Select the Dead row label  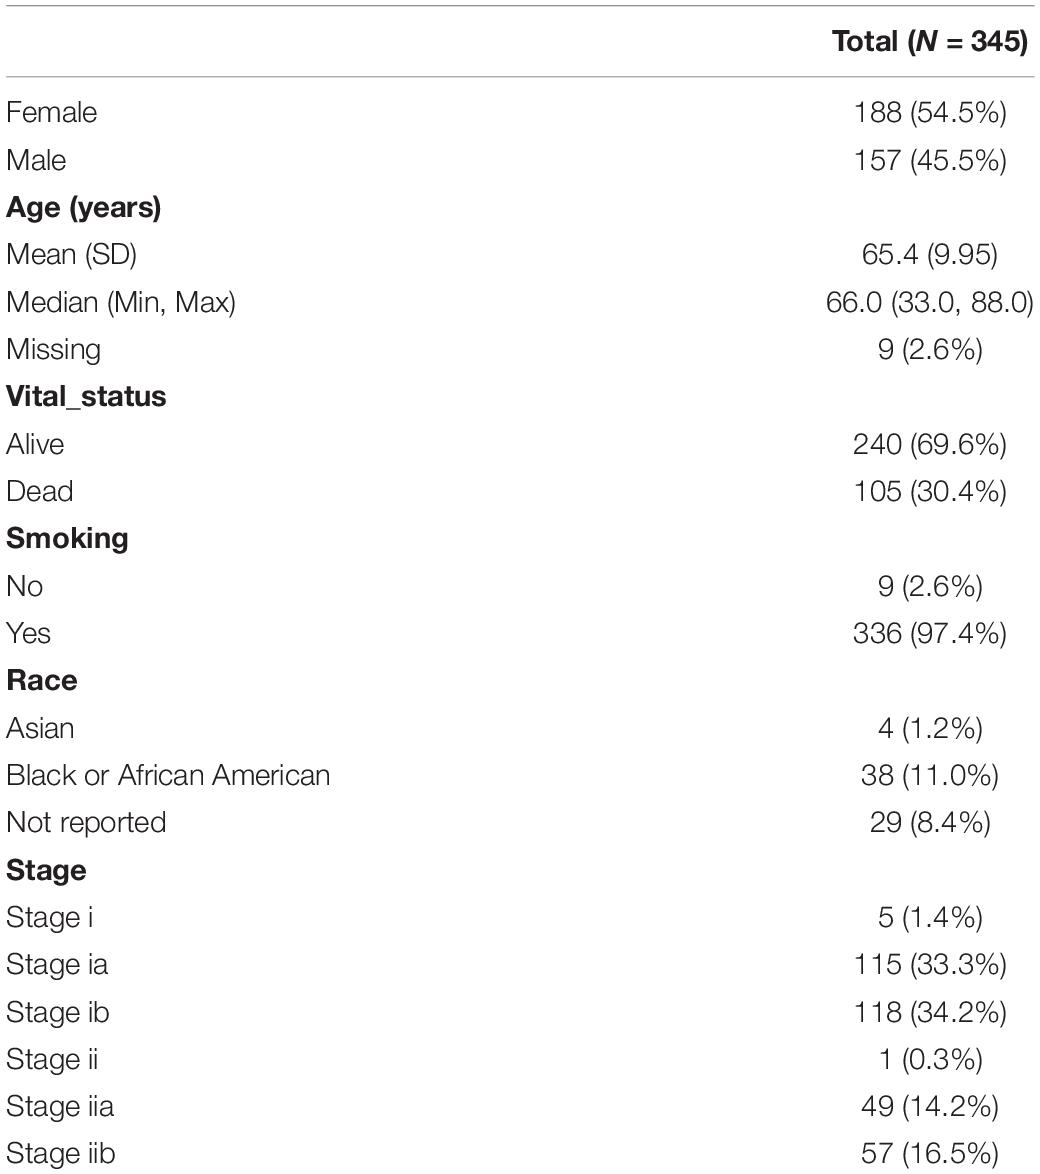(40, 492)
